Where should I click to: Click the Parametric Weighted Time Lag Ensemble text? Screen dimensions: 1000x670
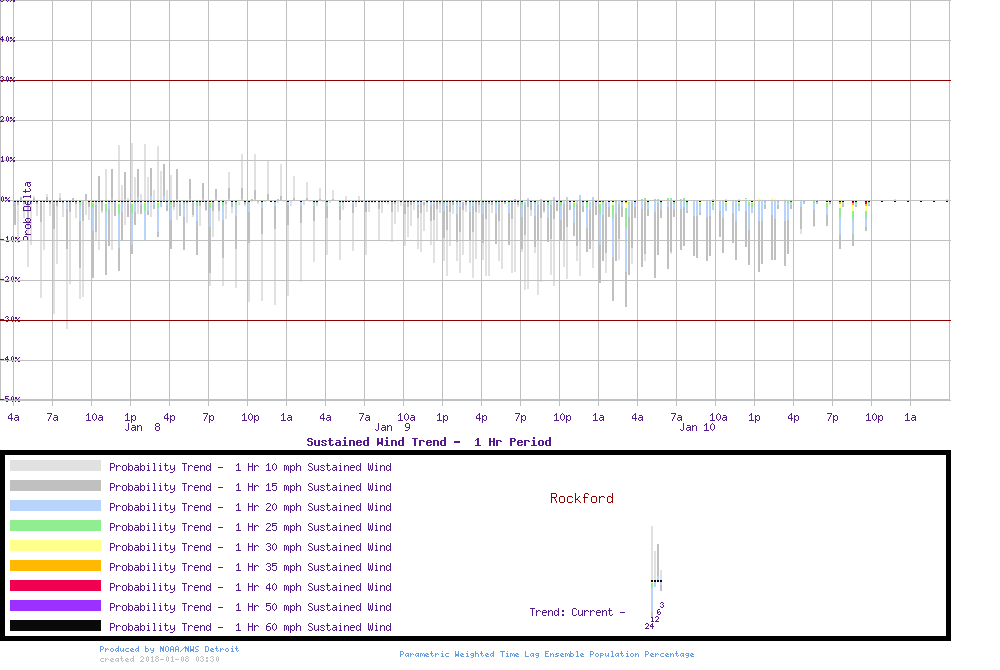click(546, 654)
